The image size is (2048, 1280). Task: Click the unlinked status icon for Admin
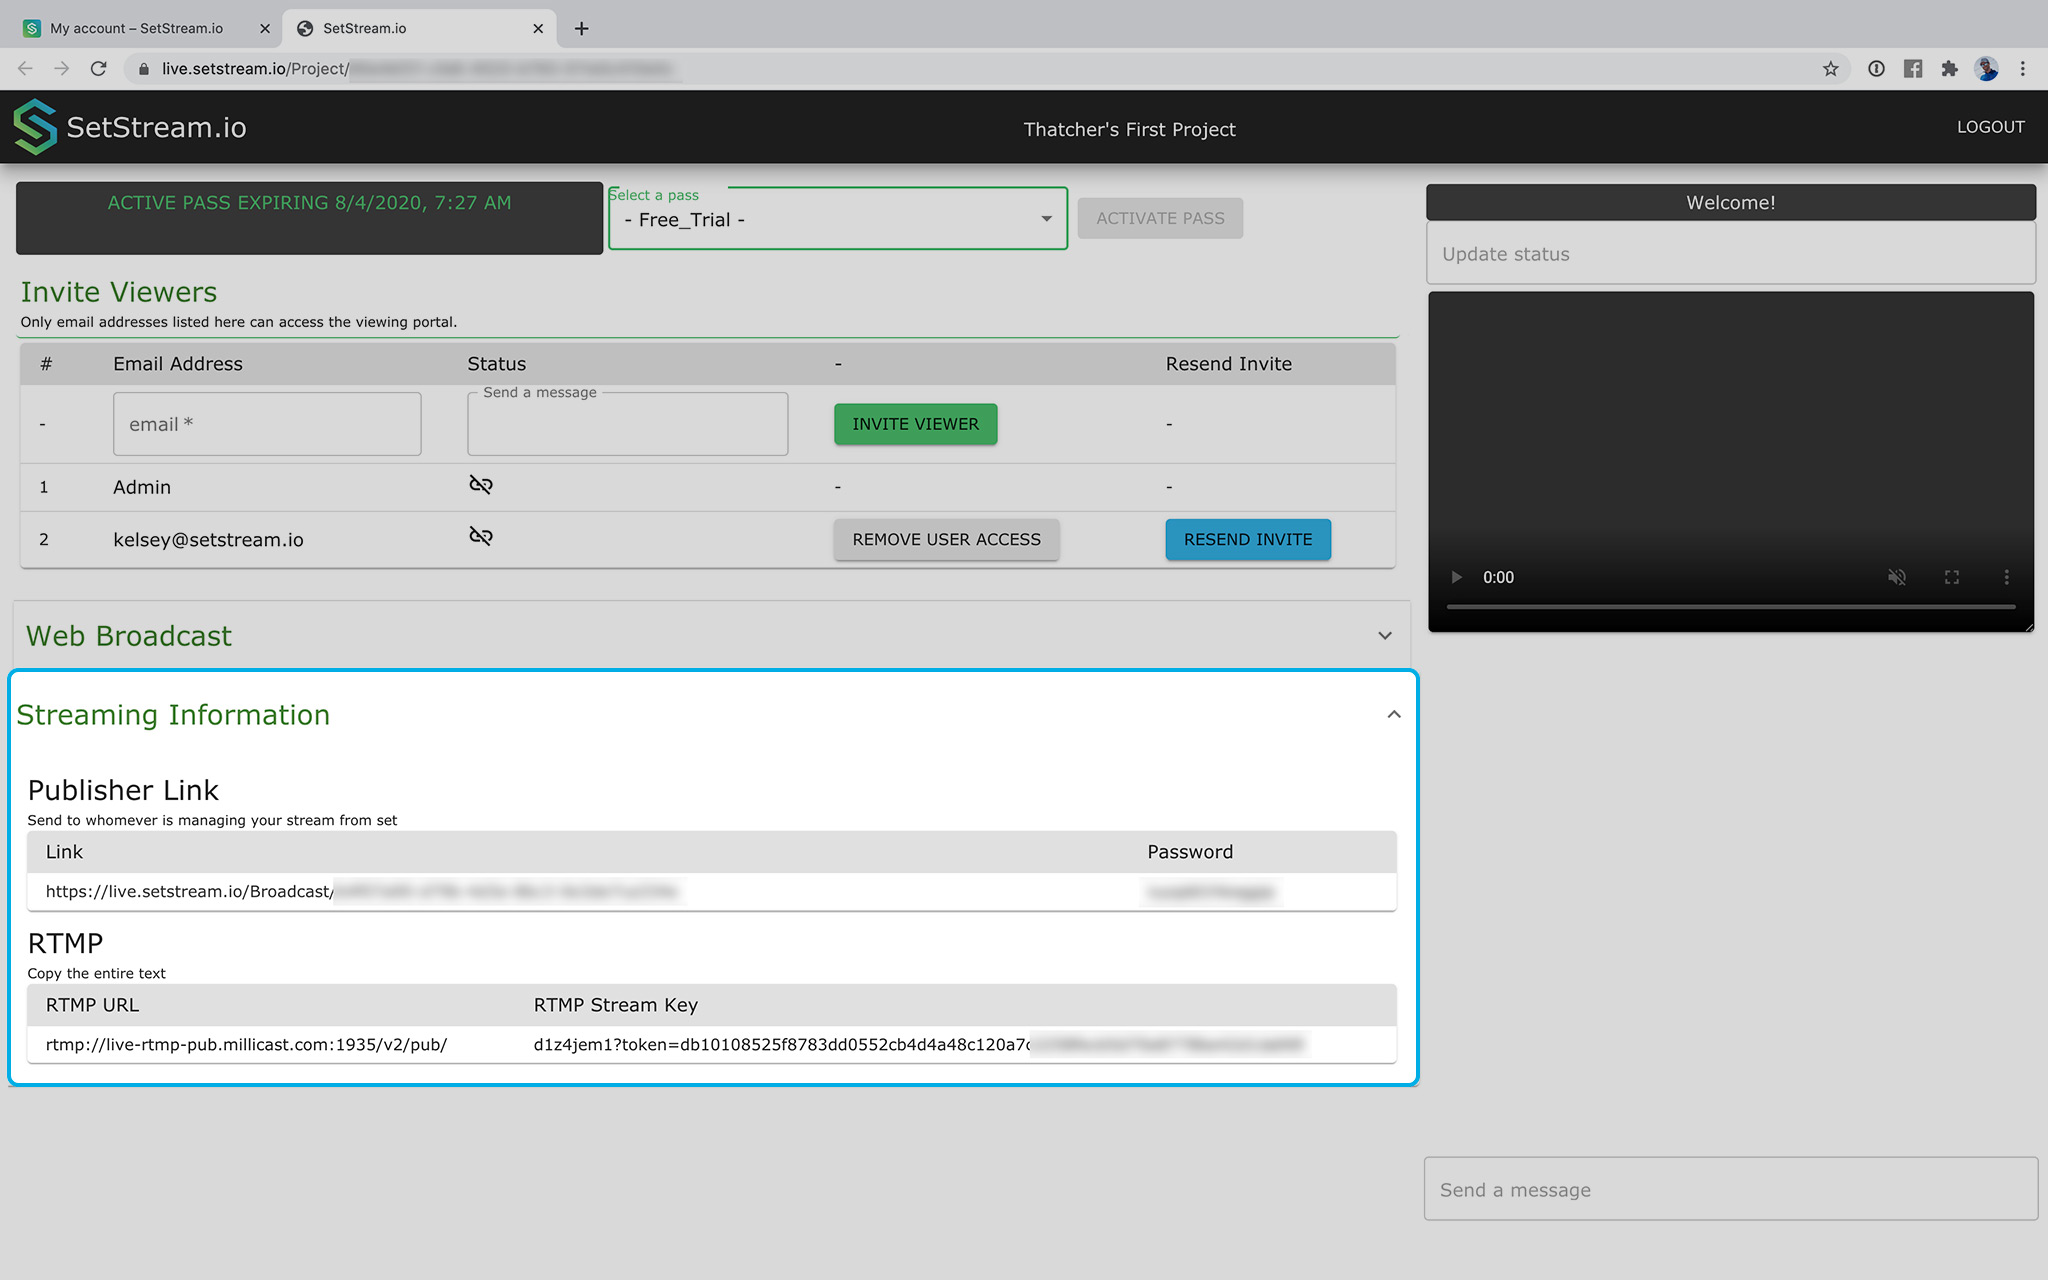(x=481, y=485)
